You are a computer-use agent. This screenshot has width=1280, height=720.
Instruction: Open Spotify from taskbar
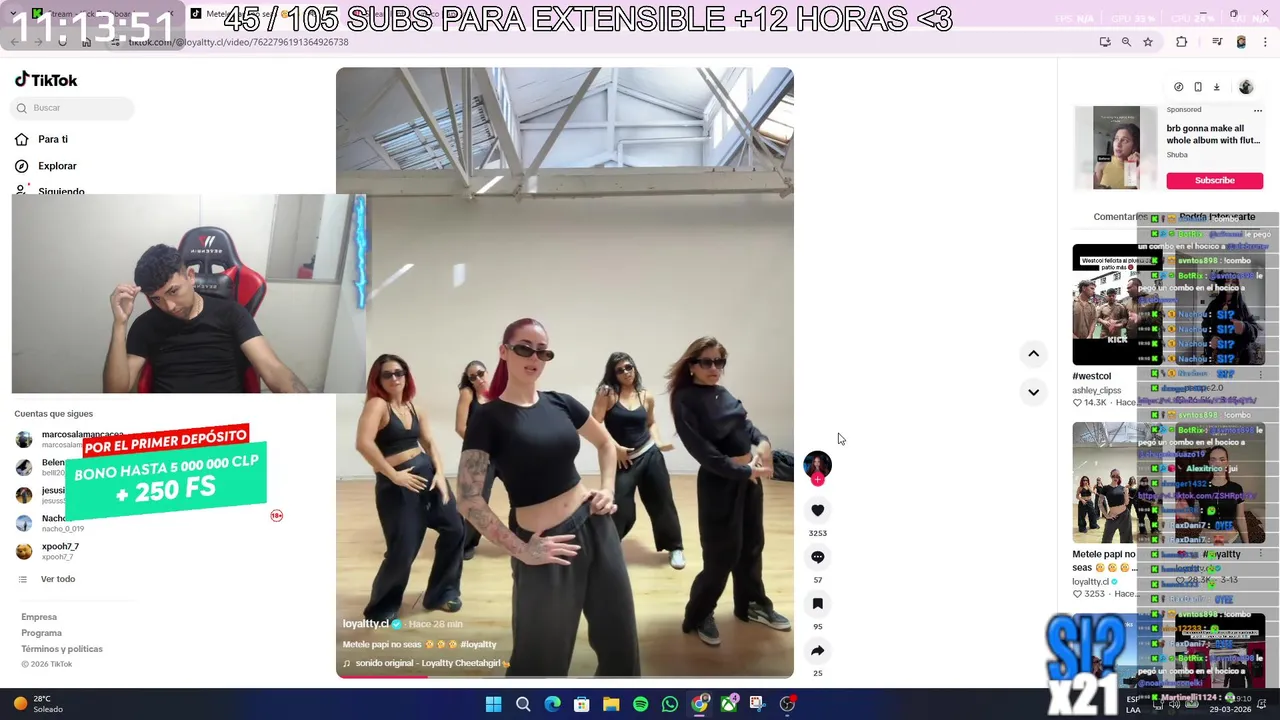tap(640, 704)
